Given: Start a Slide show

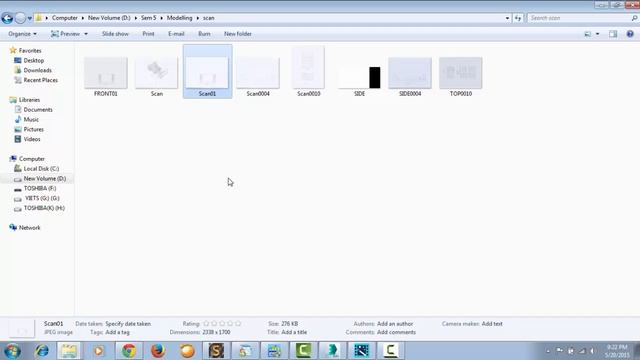Looking at the screenshot, I should [115, 34].
